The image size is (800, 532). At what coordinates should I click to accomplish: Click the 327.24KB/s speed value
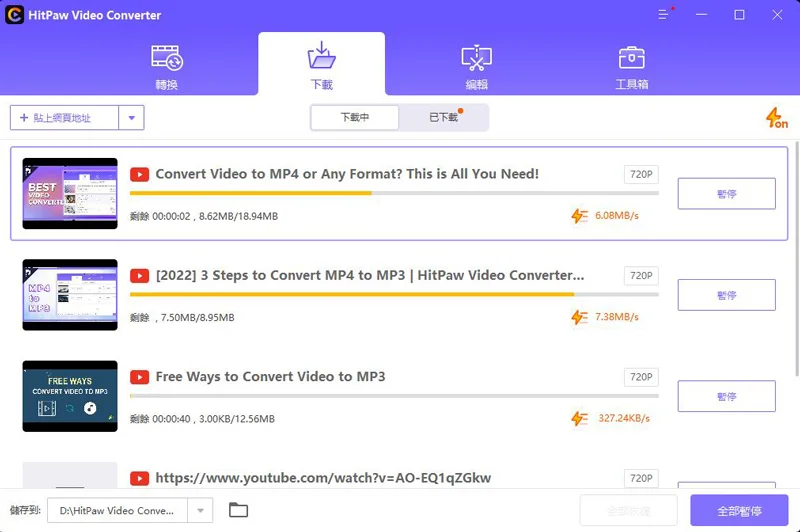(624, 419)
